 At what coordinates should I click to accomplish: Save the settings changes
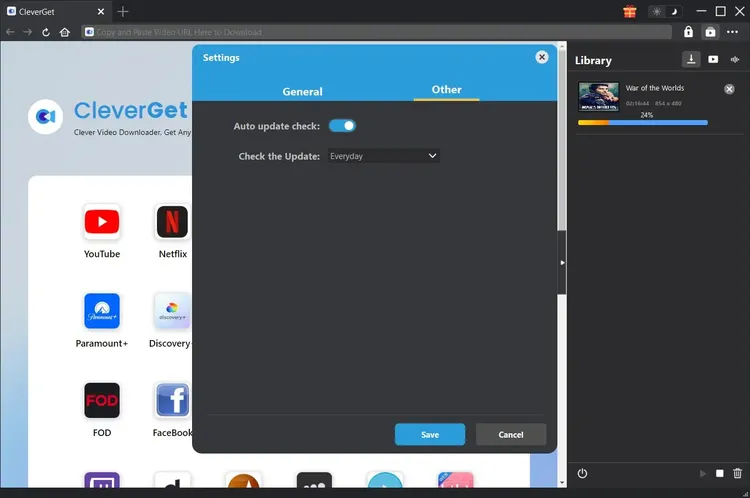click(x=430, y=434)
